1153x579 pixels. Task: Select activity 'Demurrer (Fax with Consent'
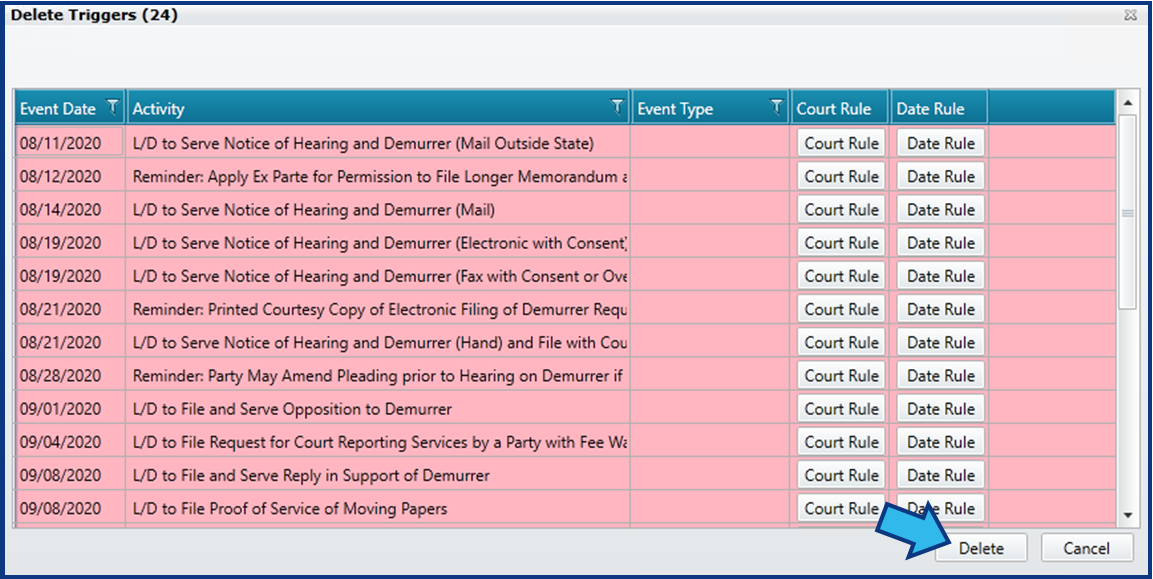(379, 276)
